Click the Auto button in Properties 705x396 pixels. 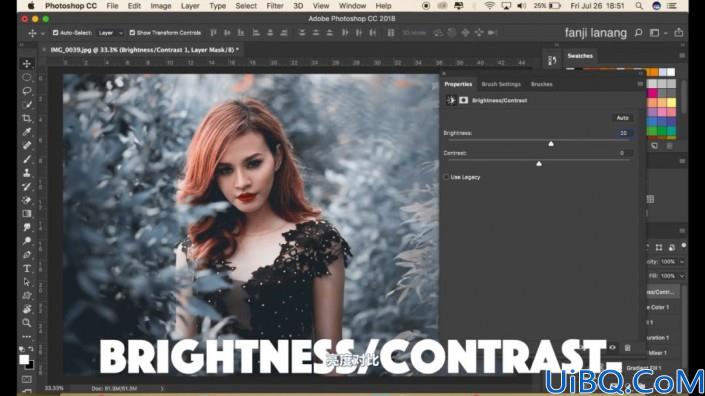click(x=622, y=118)
